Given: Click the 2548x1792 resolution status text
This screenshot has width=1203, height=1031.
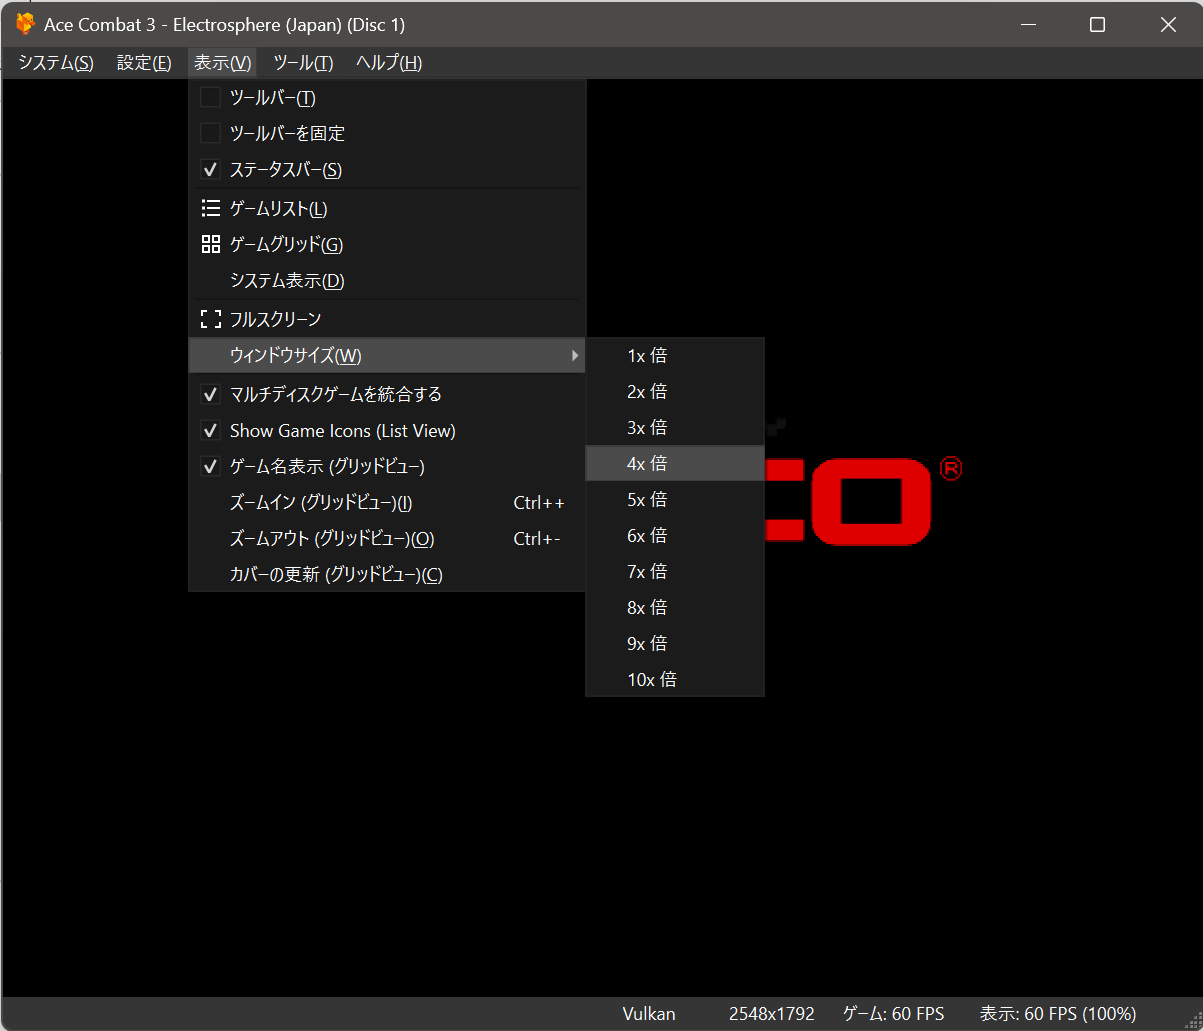Looking at the screenshot, I should (772, 1014).
